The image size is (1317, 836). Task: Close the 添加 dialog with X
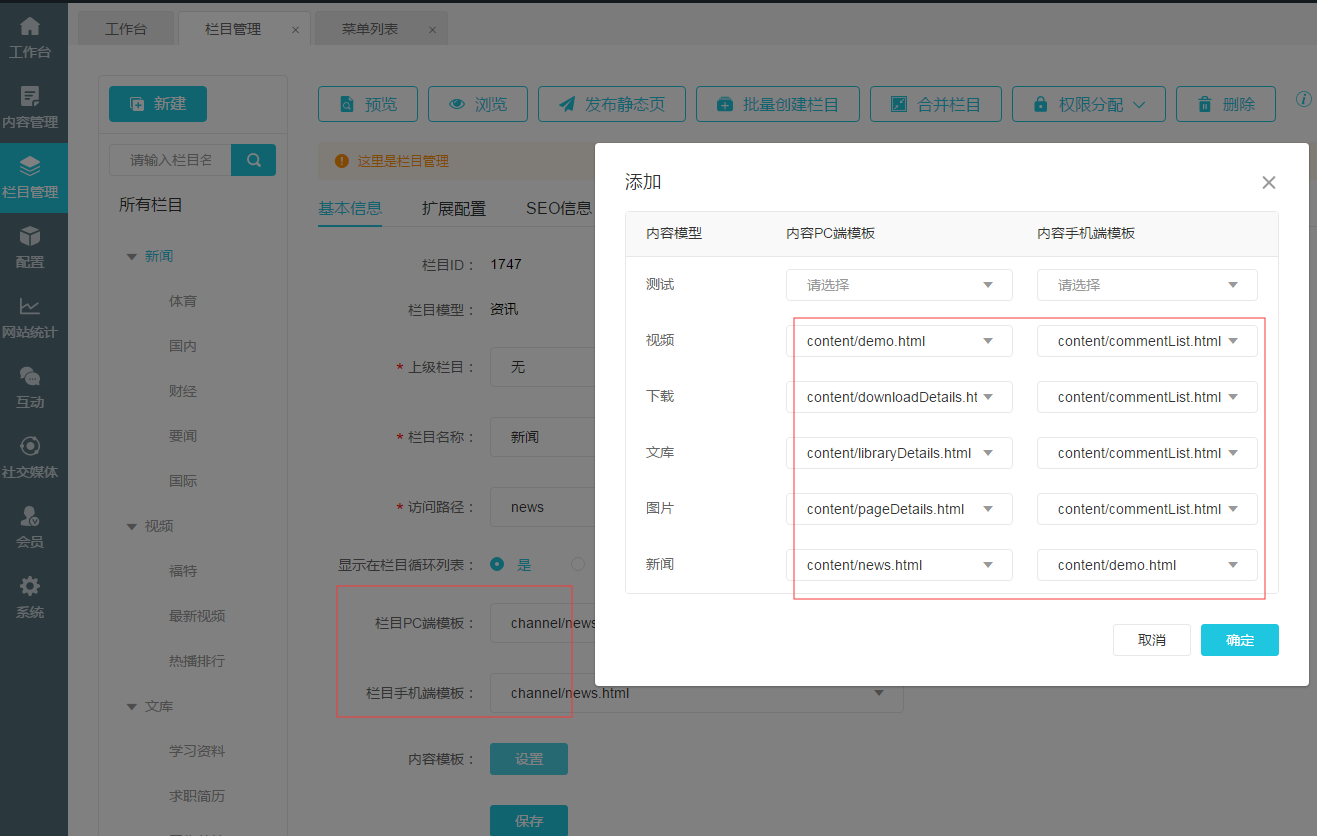(x=1268, y=183)
